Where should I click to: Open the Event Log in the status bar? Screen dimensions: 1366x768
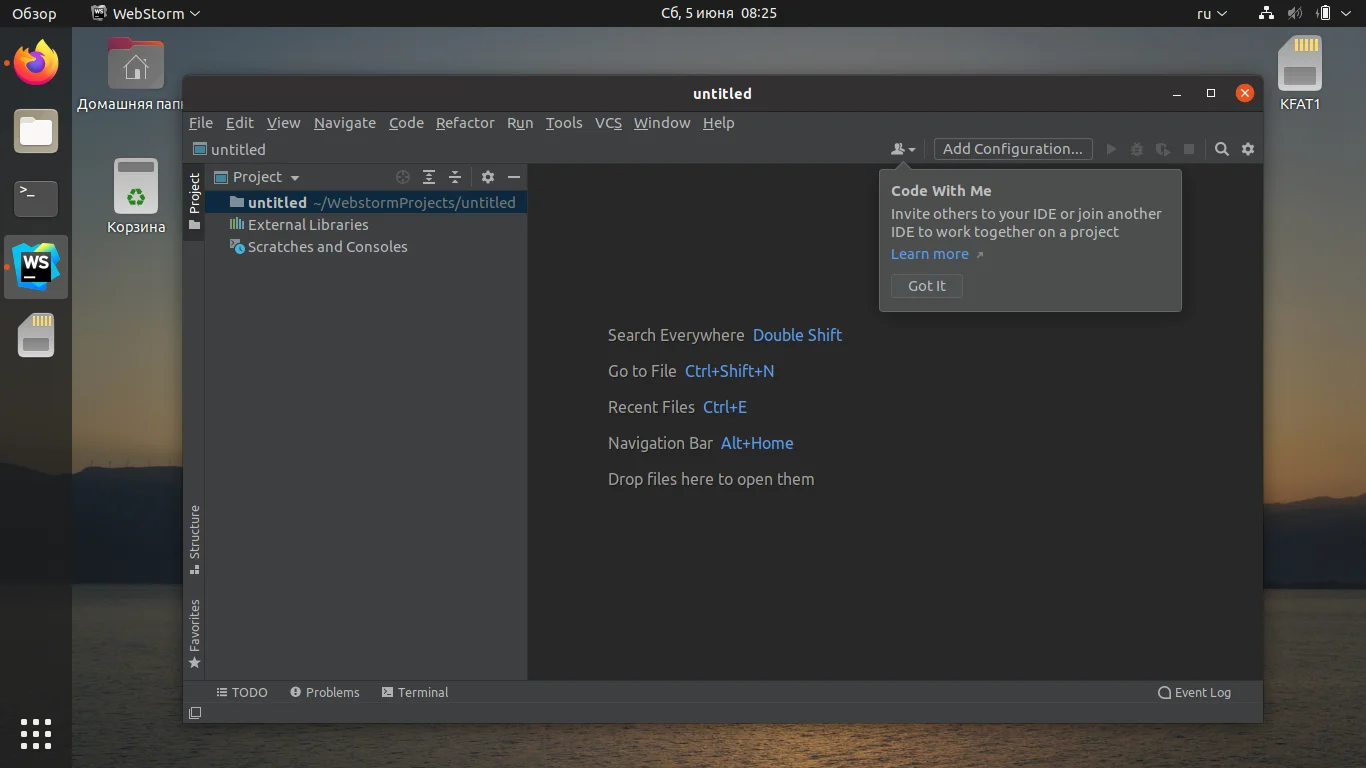point(1194,692)
